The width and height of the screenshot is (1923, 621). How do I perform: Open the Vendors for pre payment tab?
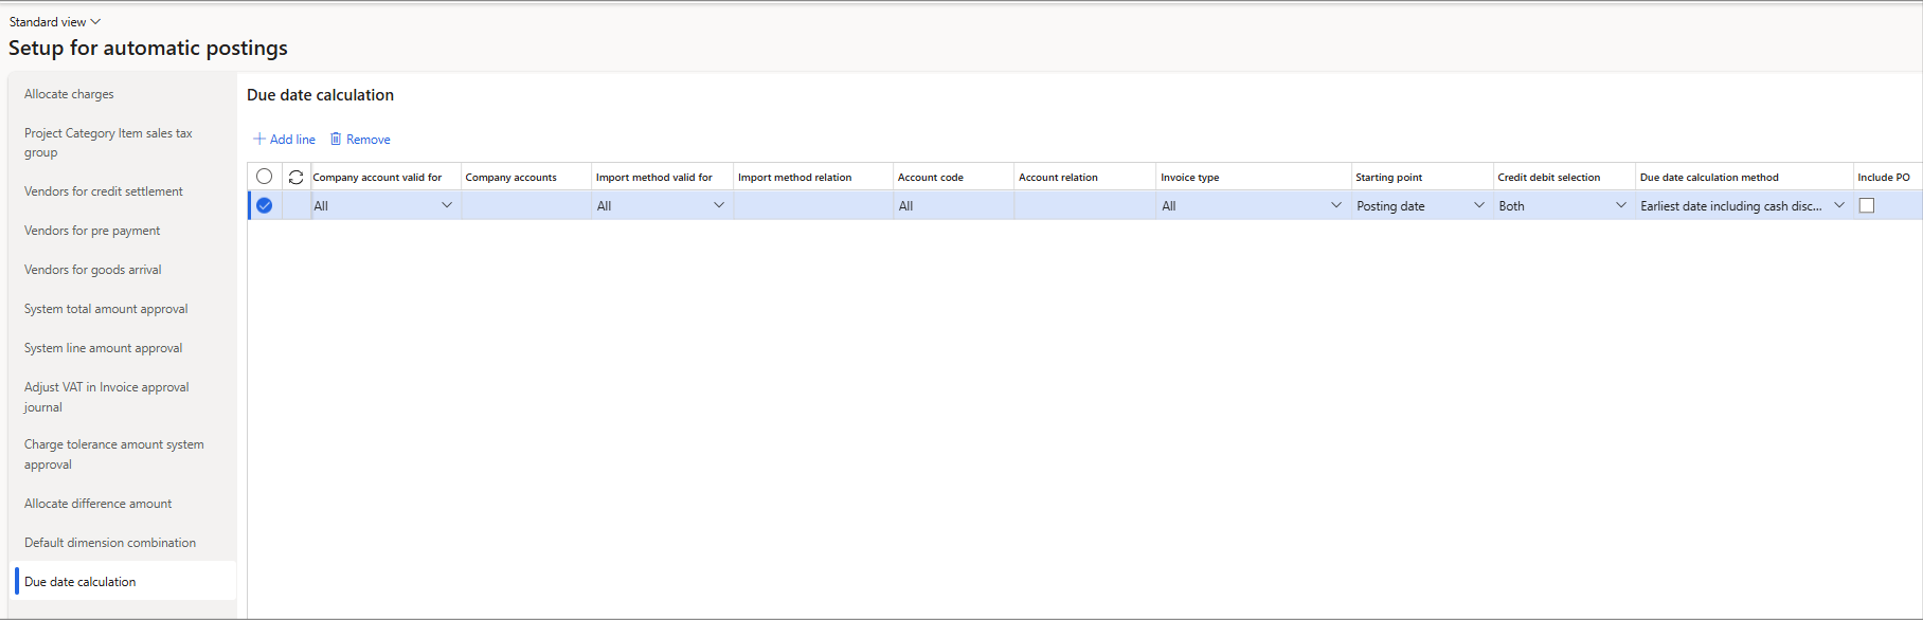coord(92,231)
